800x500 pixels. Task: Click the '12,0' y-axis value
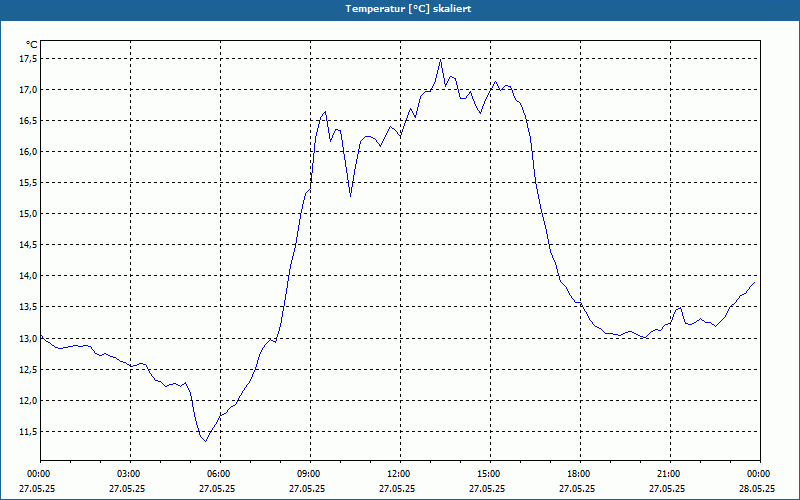[28, 401]
